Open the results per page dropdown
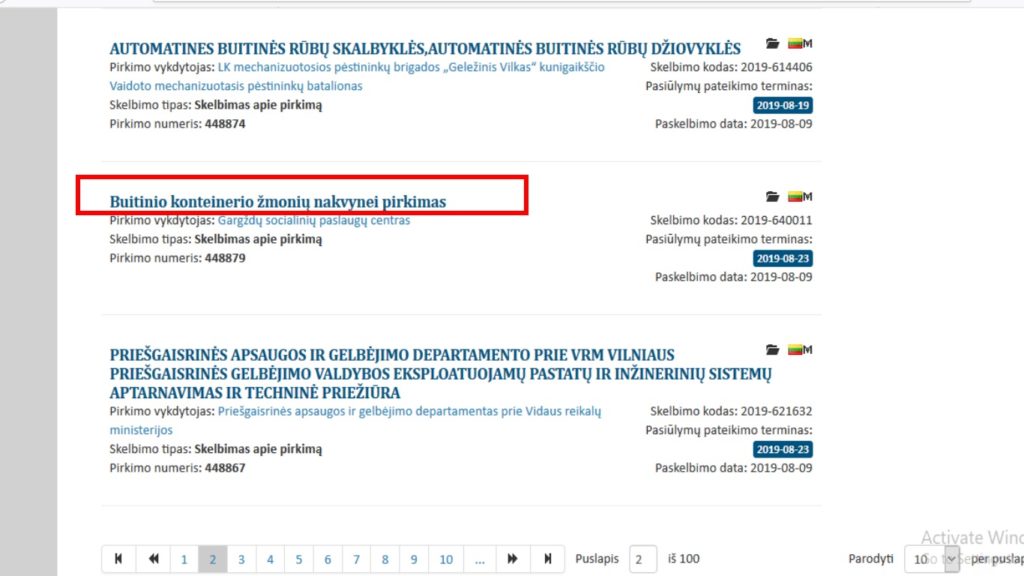Image resolution: width=1024 pixels, height=576 pixels. pos(931,559)
